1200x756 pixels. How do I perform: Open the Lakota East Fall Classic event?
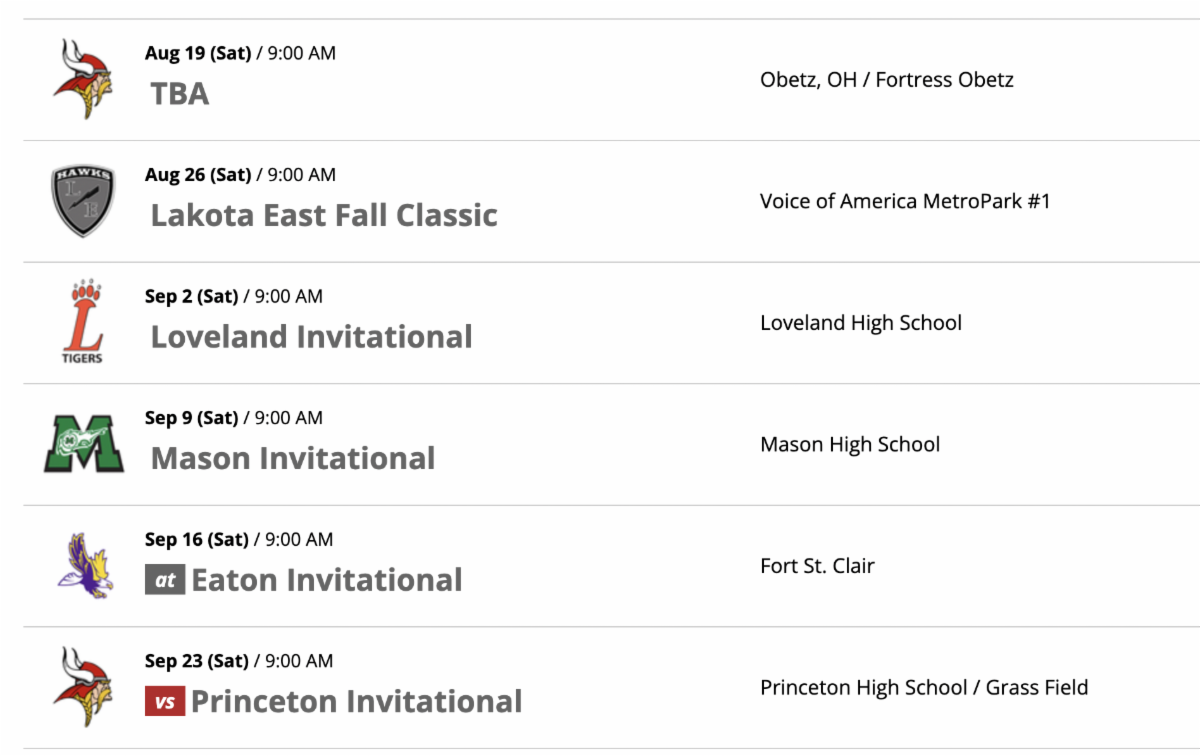pos(324,215)
